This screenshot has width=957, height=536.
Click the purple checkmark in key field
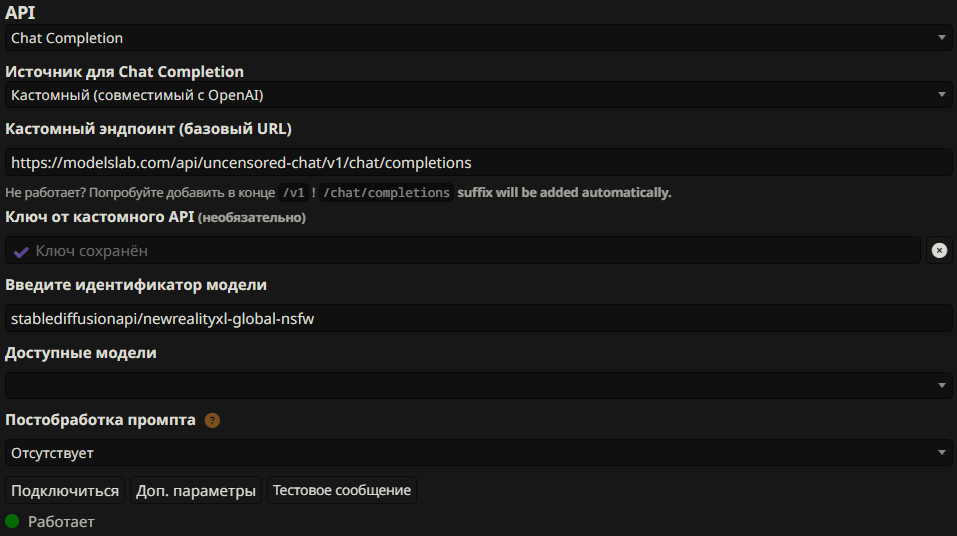[21, 252]
